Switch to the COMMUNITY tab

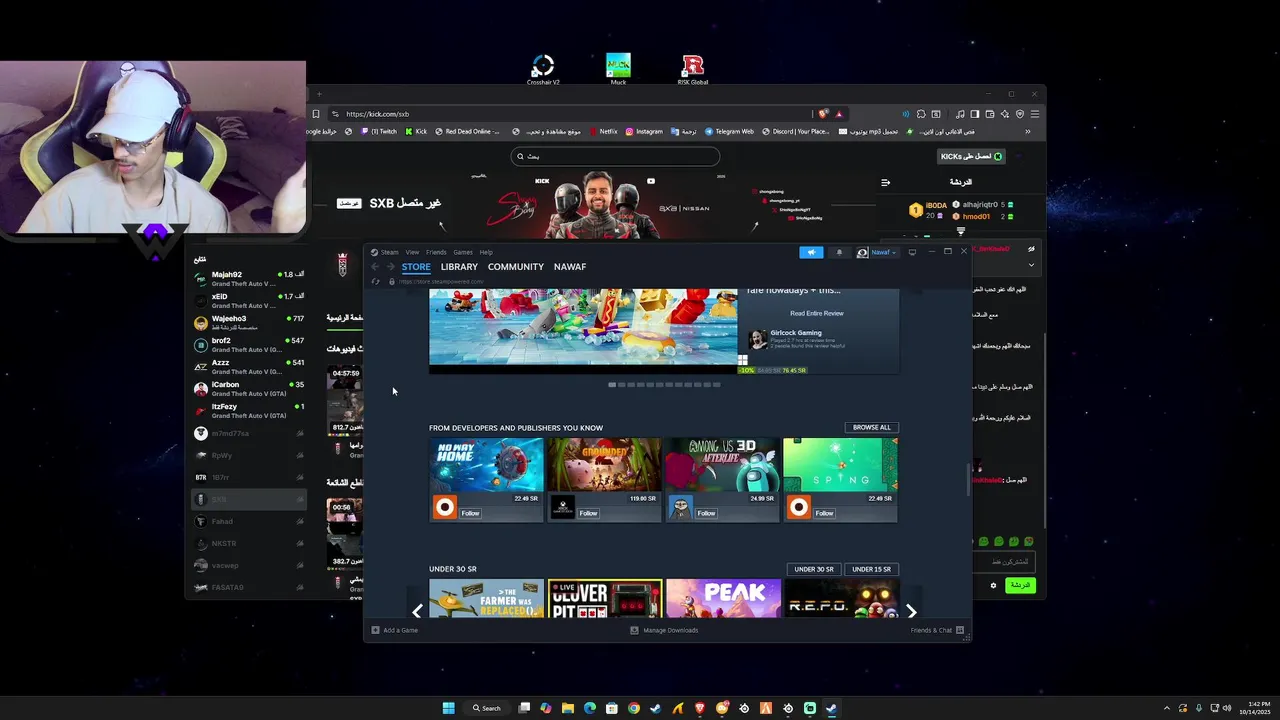[516, 267]
